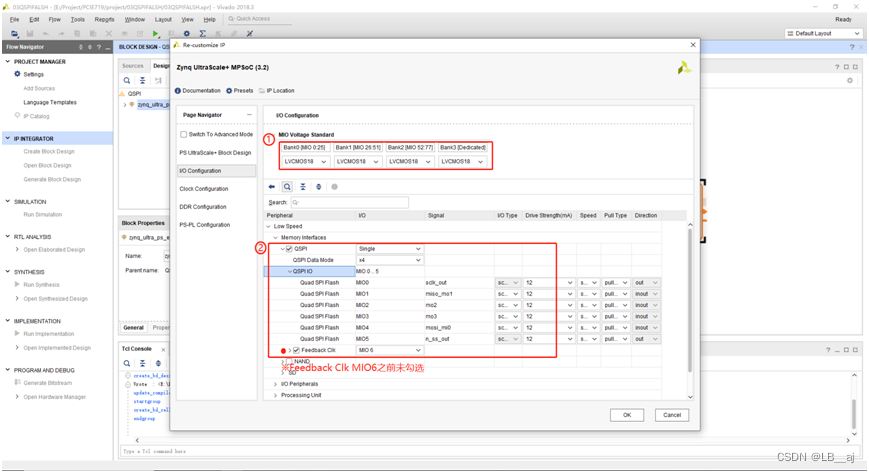Image resolution: width=869 pixels, height=473 pixels.
Task: Open the Default Layout dropdown
Action: click(x=824, y=33)
